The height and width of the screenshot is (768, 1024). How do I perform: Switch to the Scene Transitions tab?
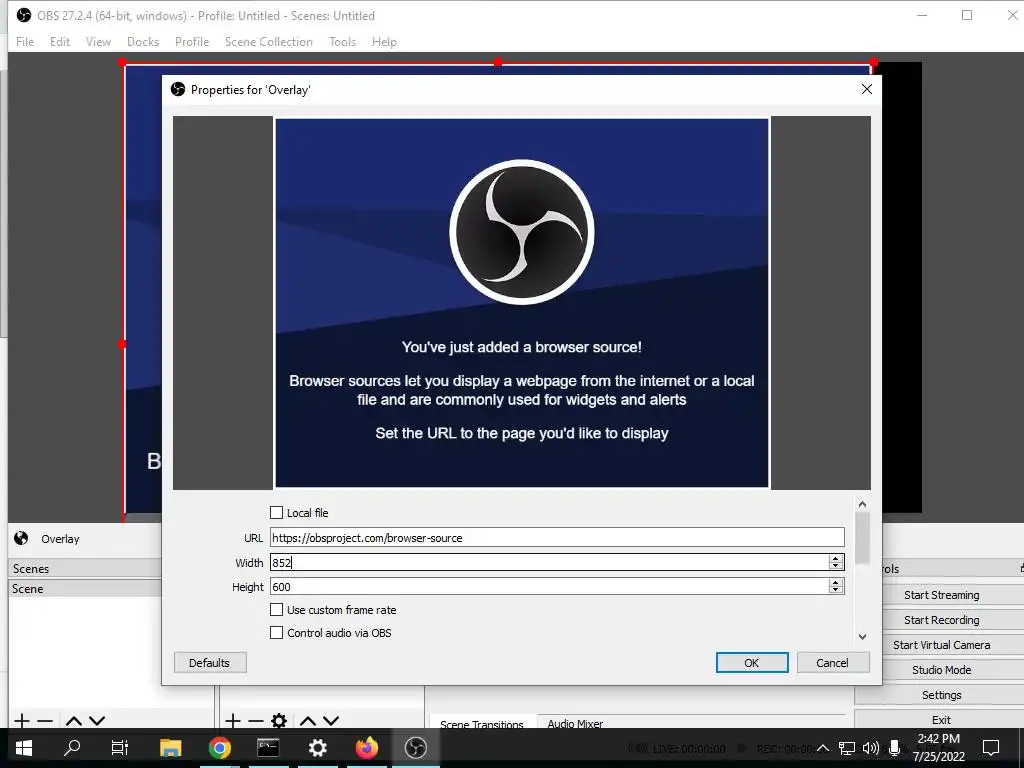coord(481,723)
